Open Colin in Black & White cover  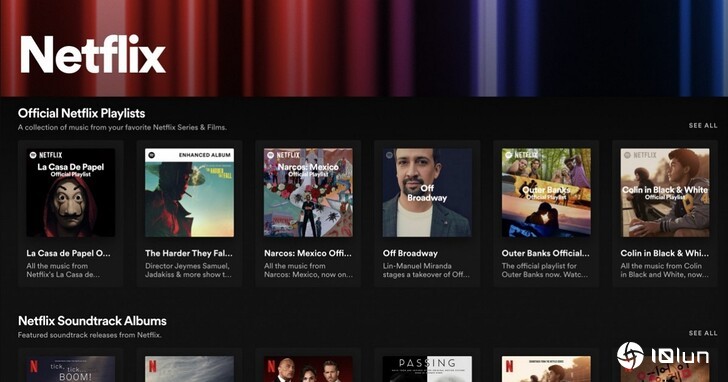point(665,193)
